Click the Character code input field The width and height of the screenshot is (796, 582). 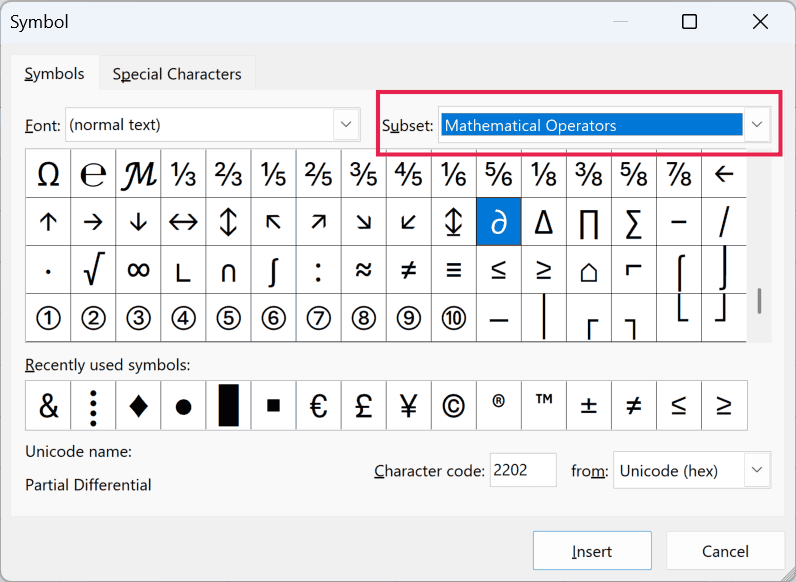pos(523,470)
